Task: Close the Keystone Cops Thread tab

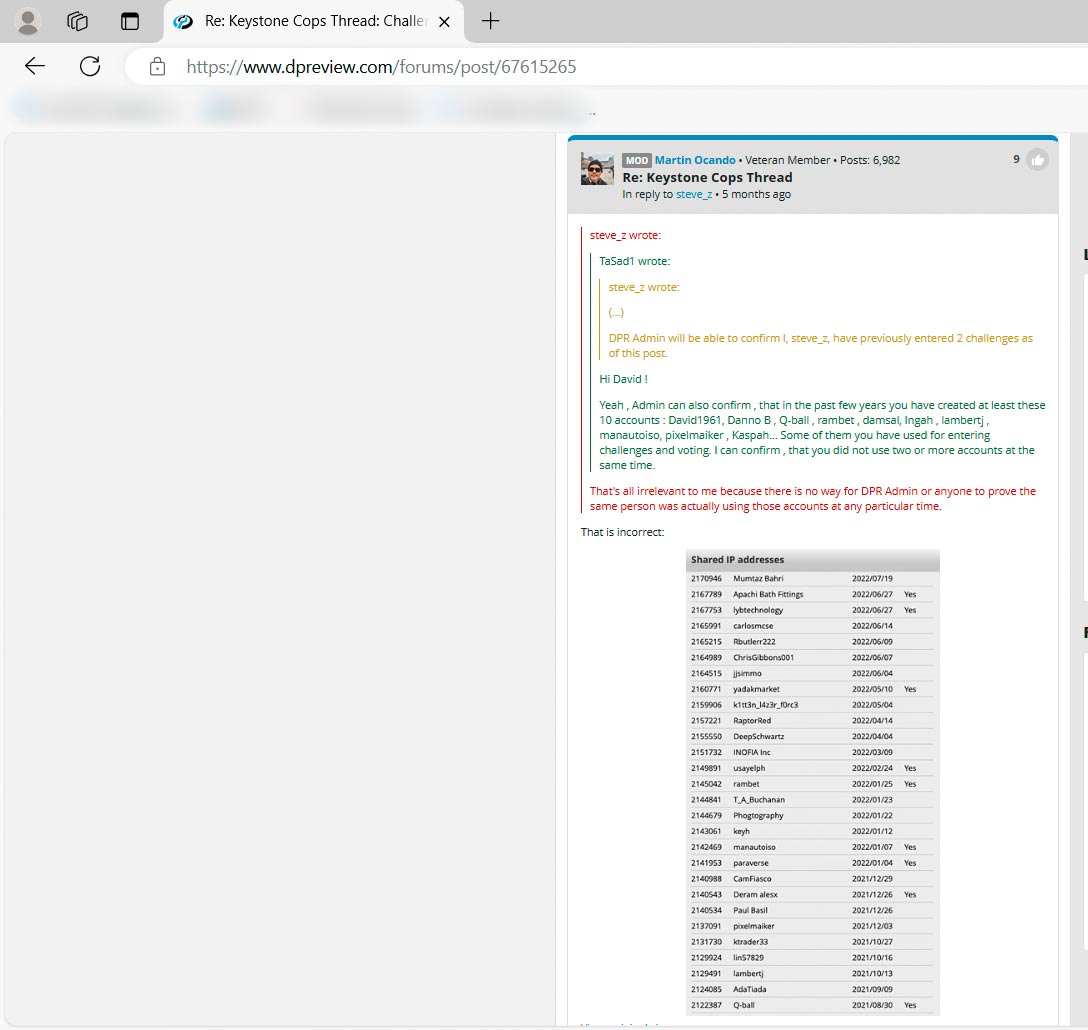Action: (x=444, y=22)
